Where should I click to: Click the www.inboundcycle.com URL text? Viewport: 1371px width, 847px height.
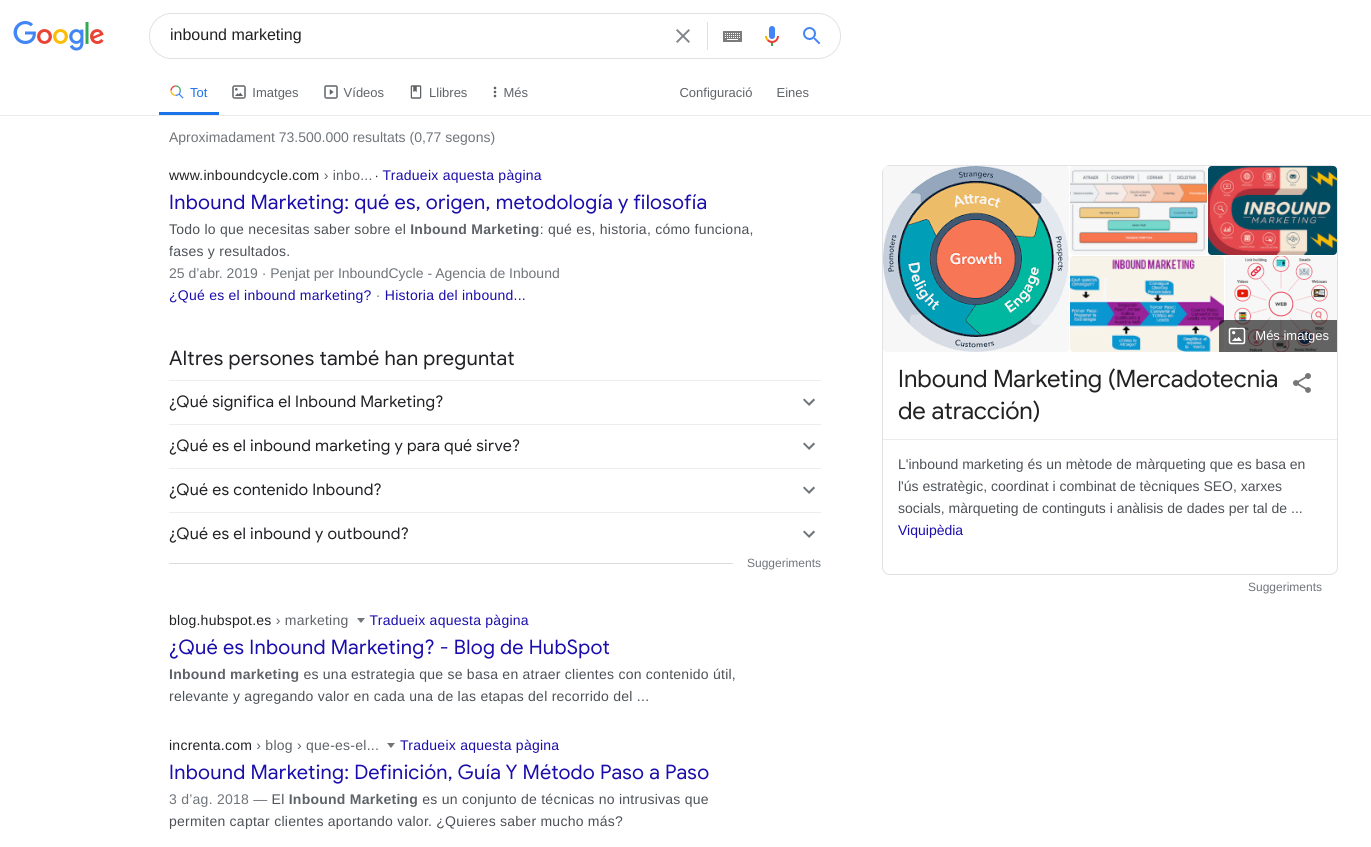(x=244, y=175)
